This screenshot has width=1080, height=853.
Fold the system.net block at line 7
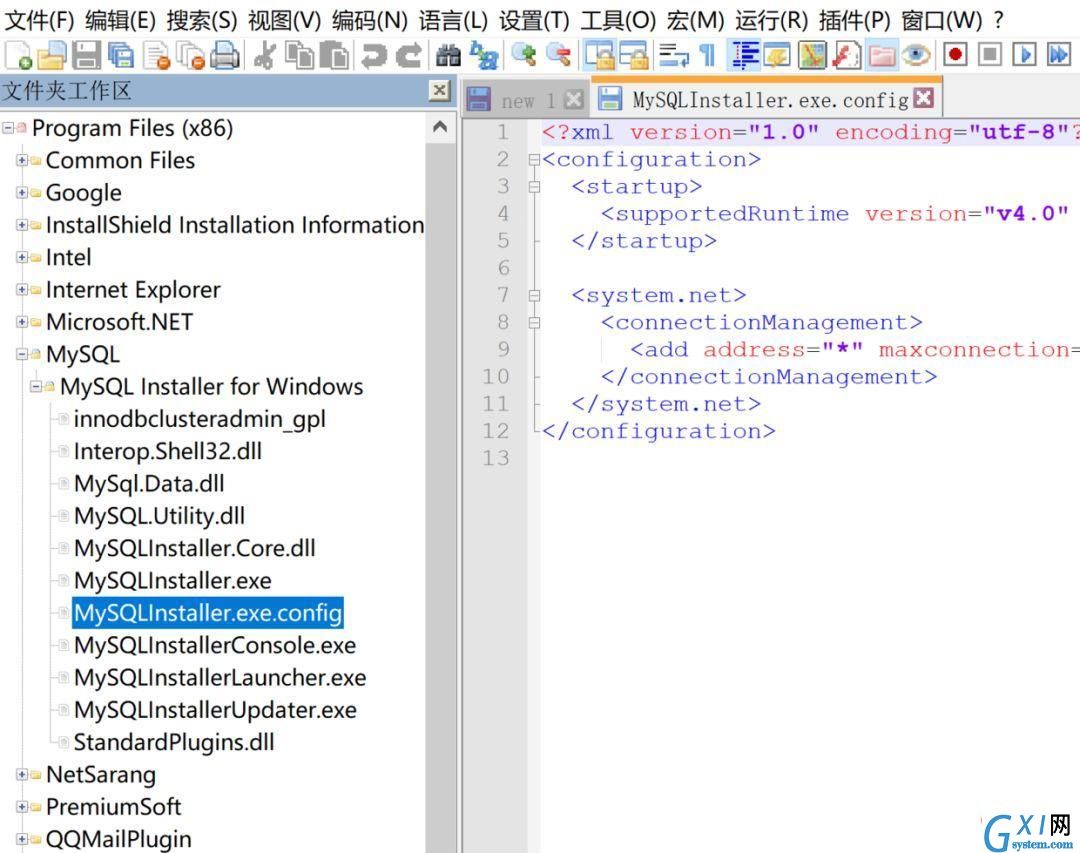(534, 296)
